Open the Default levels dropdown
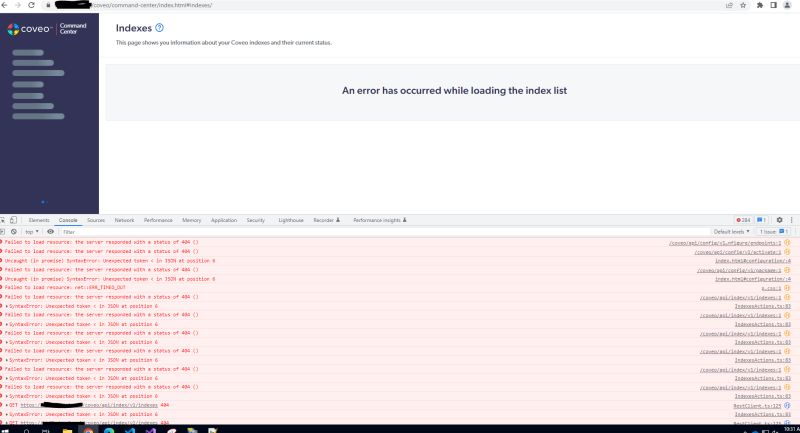The height and width of the screenshot is (433, 800). 731,232
